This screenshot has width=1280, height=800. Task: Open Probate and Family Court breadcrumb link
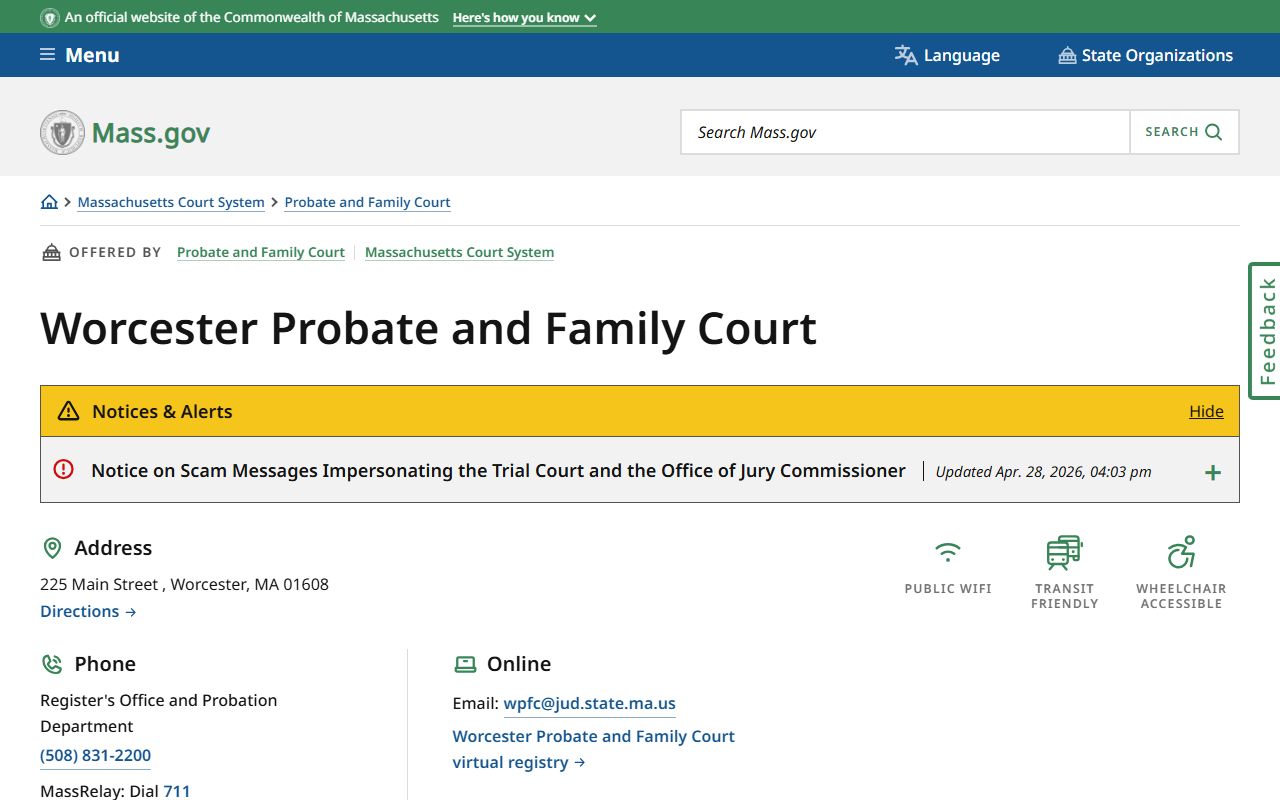point(367,202)
